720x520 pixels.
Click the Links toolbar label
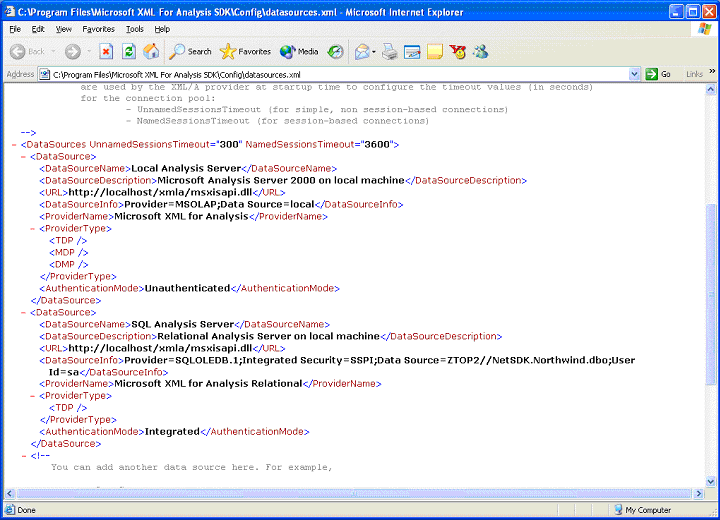coord(694,74)
